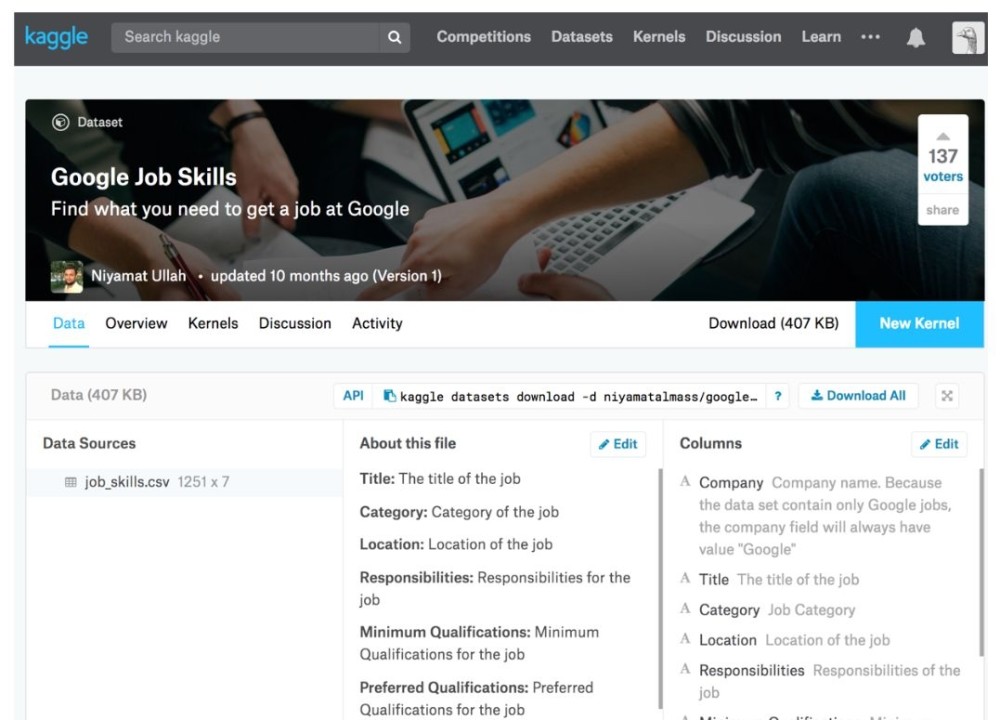
Task: Click the Responsibilities column type icon
Action: pyautogui.click(x=686, y=669)
